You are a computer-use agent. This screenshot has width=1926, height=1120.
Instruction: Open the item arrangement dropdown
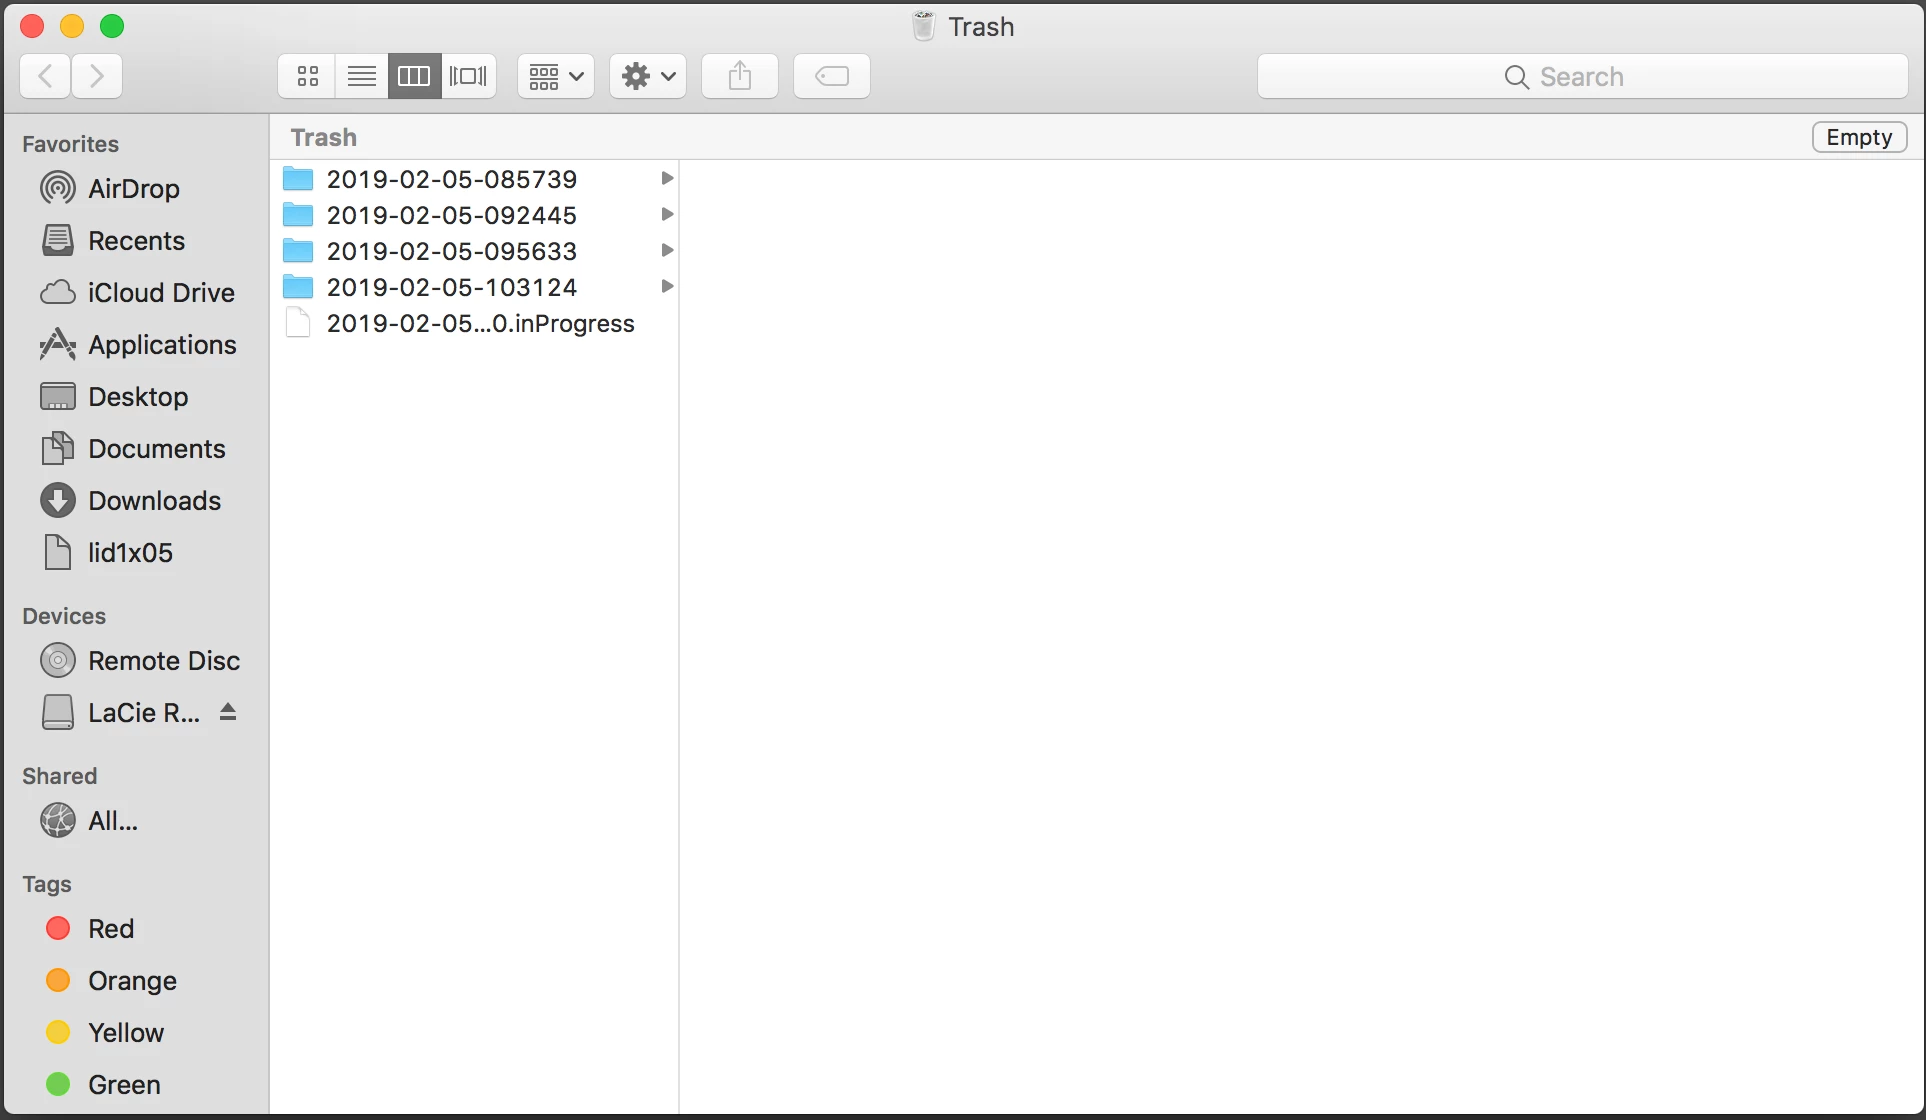[x=555, y=76]
